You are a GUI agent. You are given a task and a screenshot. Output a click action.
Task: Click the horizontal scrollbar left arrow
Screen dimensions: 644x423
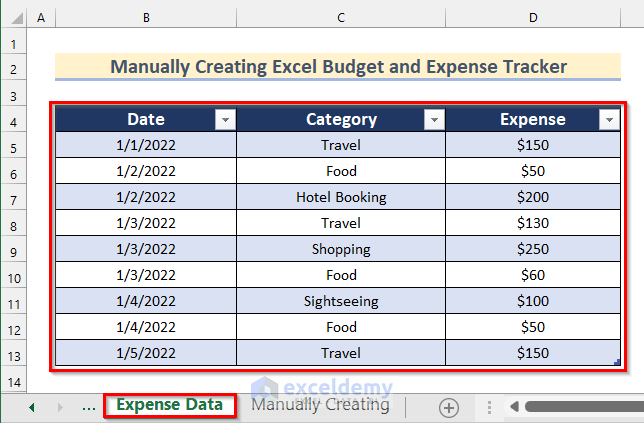tap(514, 407)
